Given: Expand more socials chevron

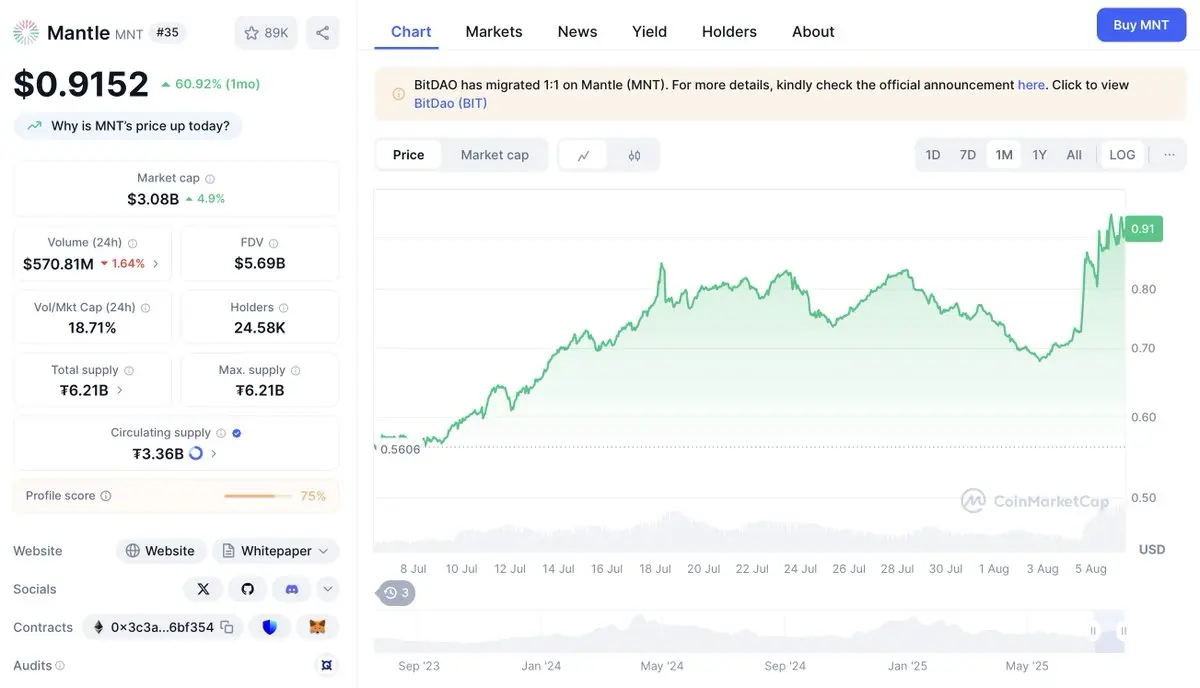Looking at the screenshot, I should [327, 589].
